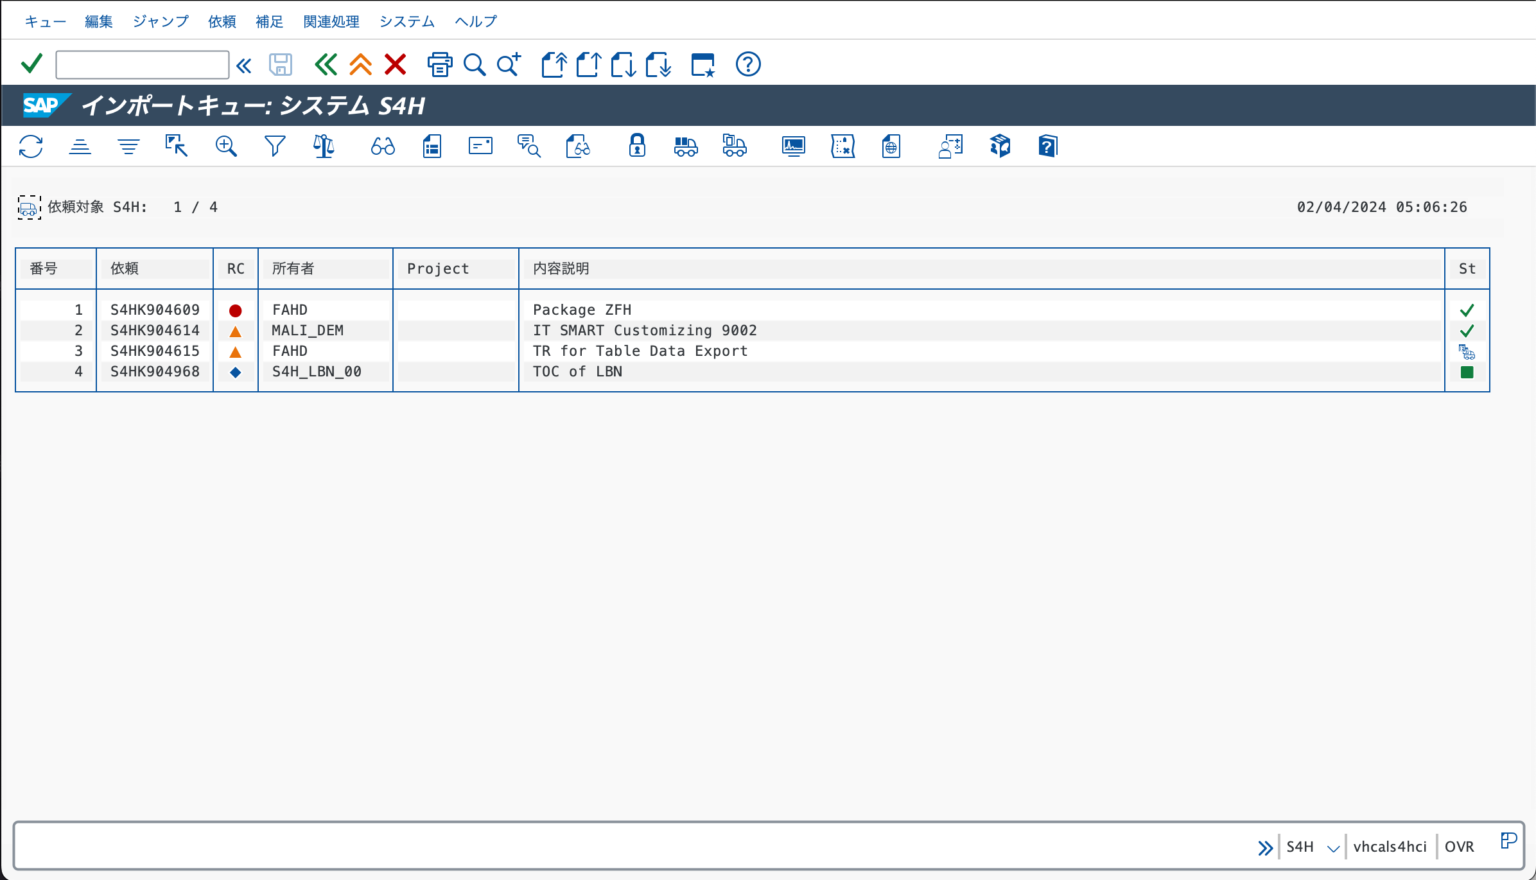The height and width of the screenshot is (880, 1536).
Task: Confirm with the green checkmark button
Action: coord(31,63)
